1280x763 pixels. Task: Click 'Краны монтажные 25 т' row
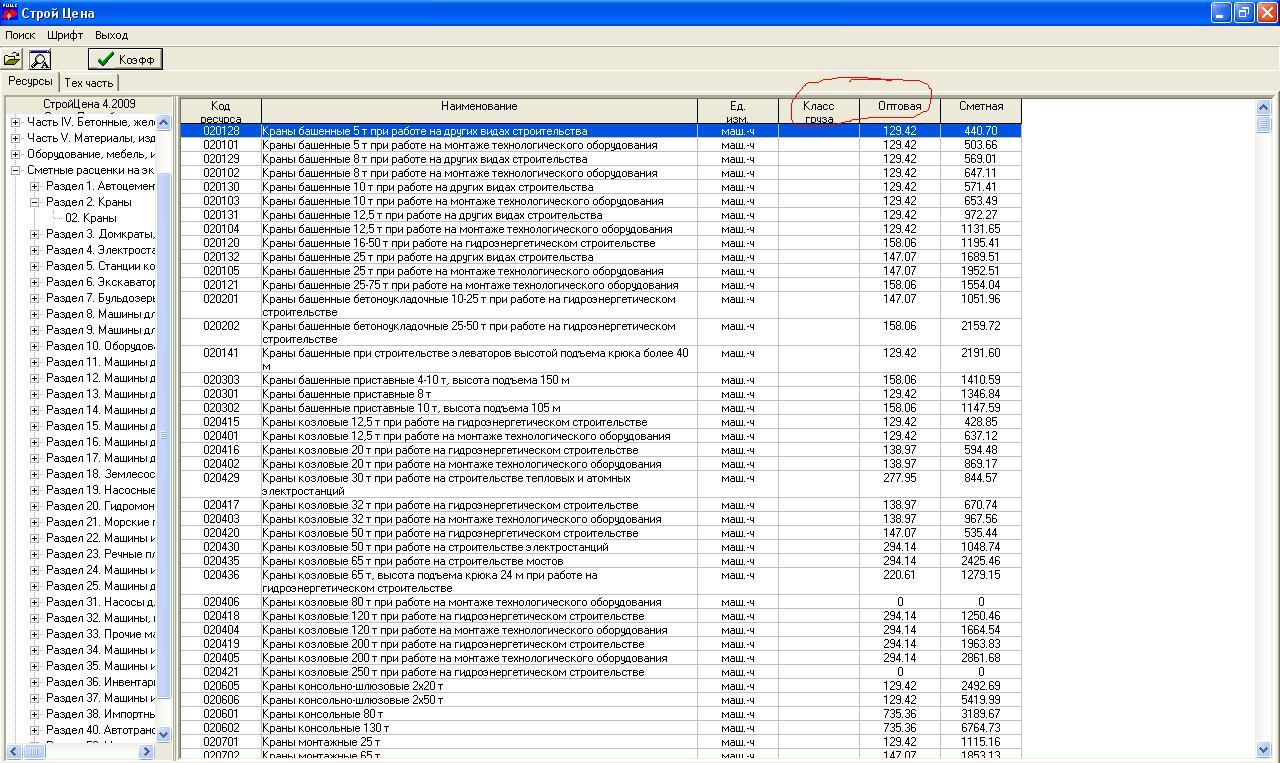[601, 742]
